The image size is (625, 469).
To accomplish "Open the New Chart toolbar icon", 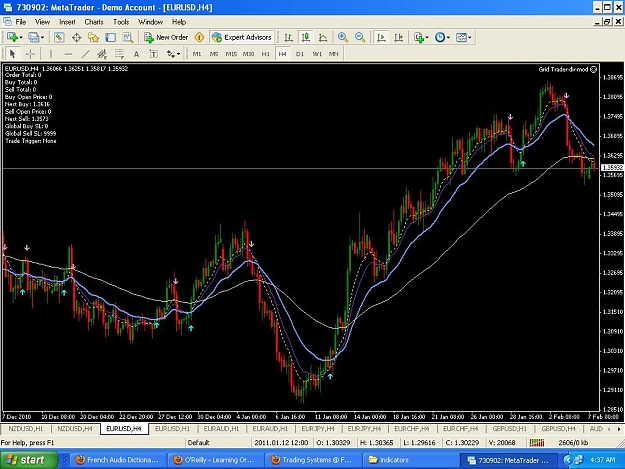I will (x=12, y=37).
